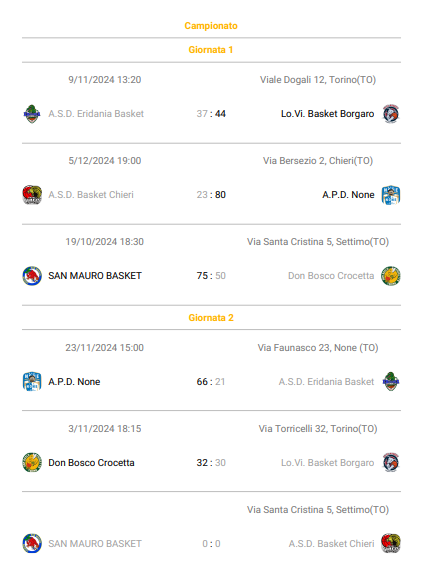Click the 23 : 80 match score

coord(211,195)
